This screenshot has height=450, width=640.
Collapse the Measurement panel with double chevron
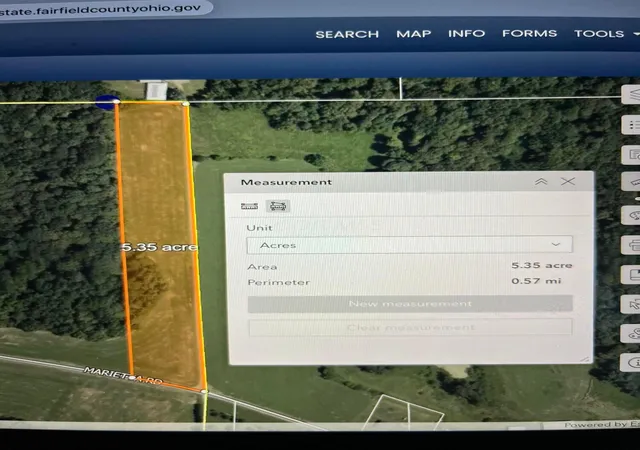tap(541, 182)
